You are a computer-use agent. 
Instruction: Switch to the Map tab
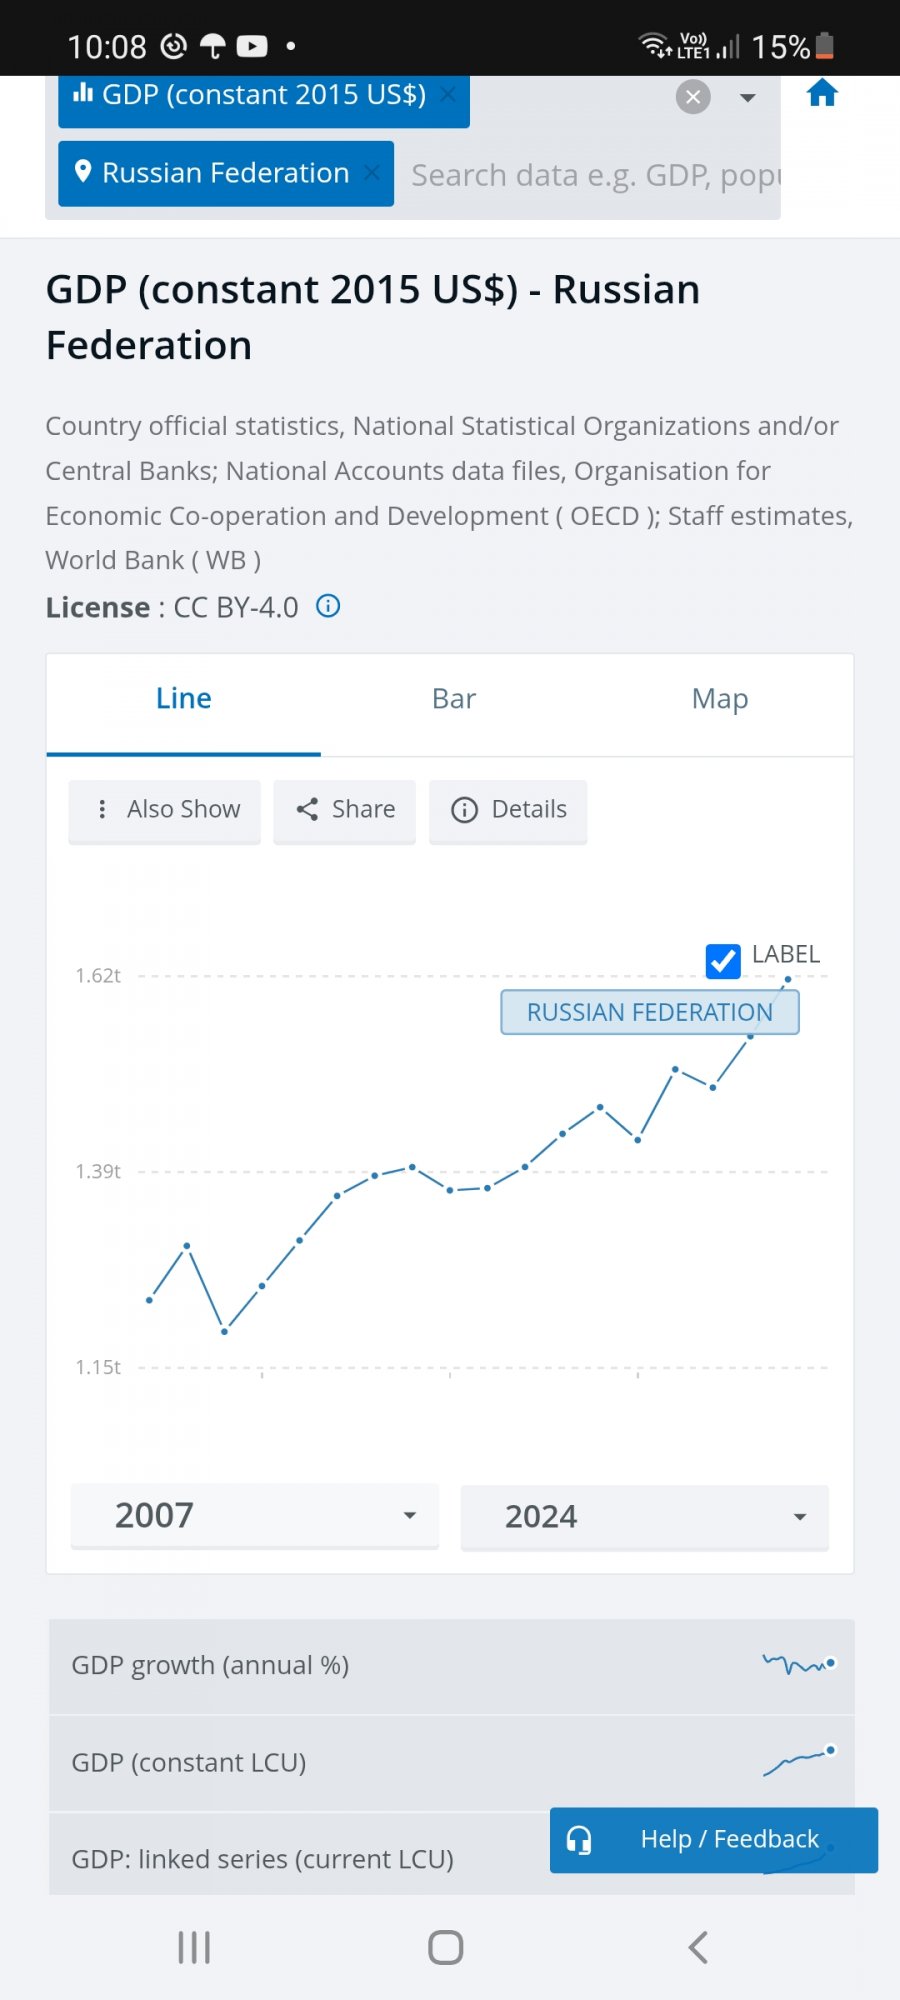(x=720, y=699)
